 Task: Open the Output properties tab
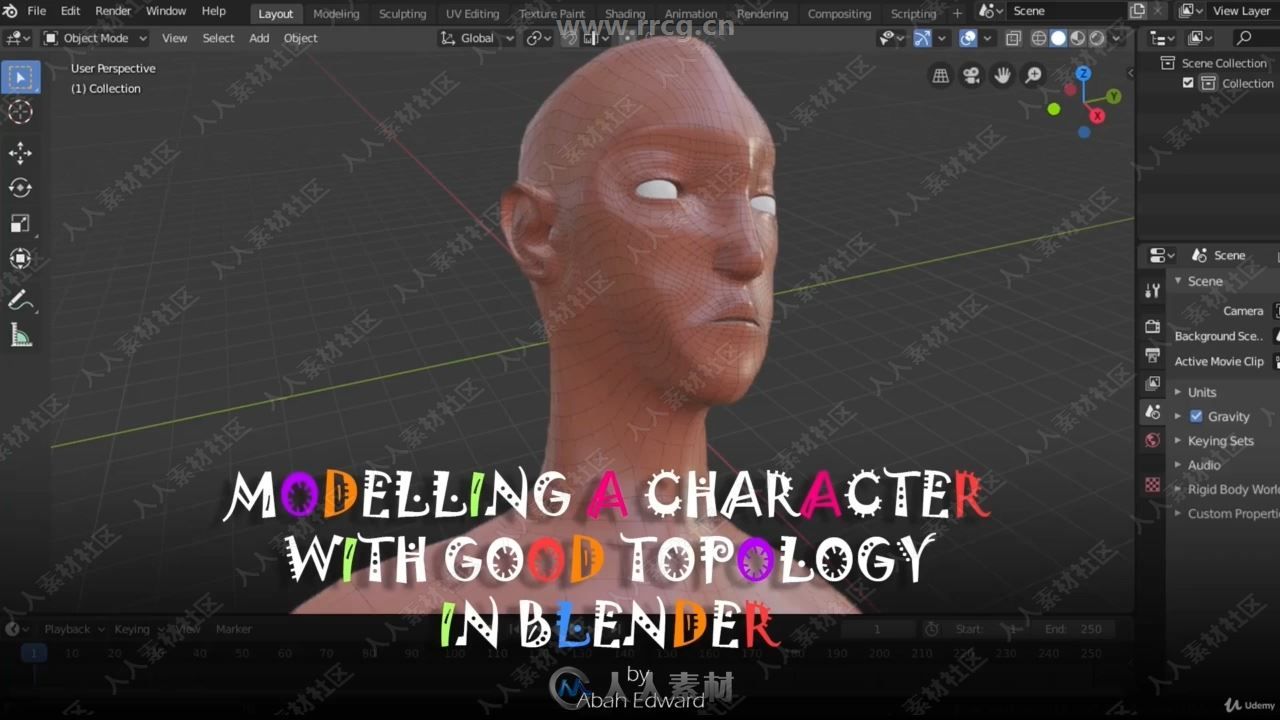[1152, 355]
